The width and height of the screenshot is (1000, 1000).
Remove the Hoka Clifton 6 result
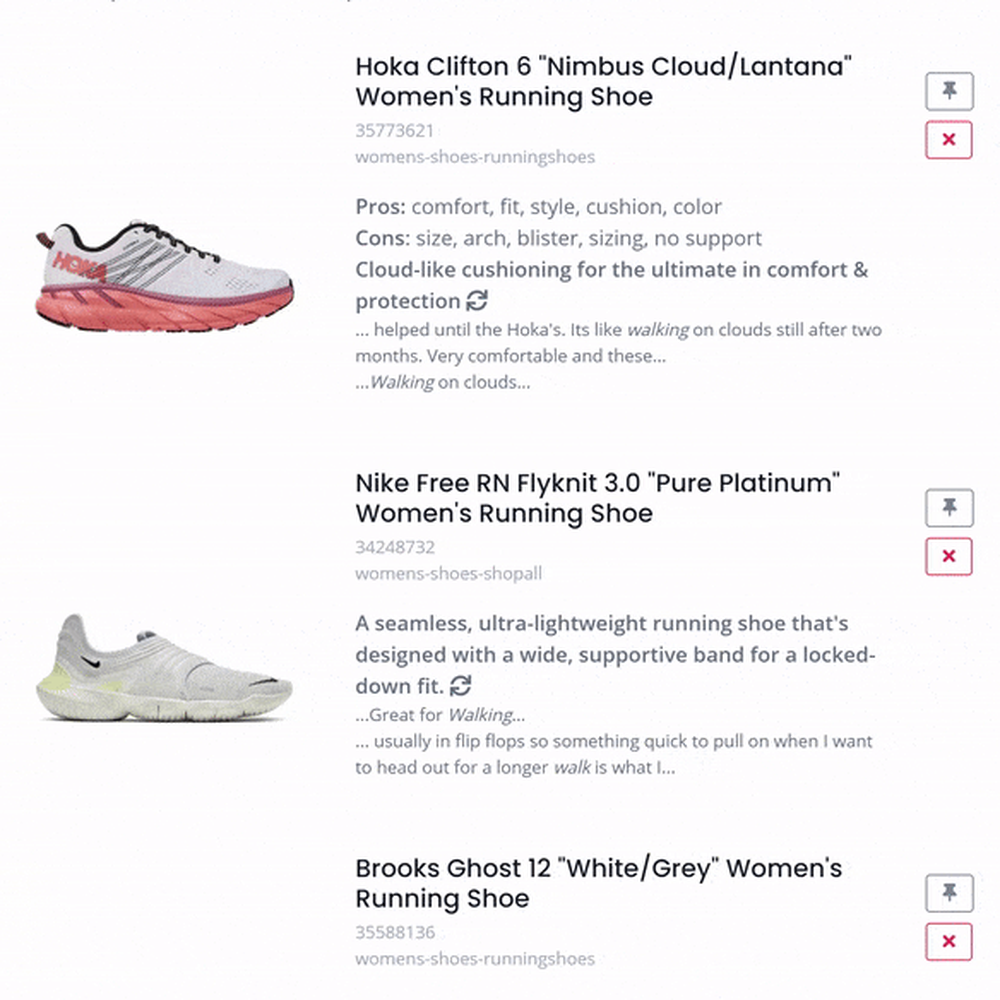pos(949,140)
